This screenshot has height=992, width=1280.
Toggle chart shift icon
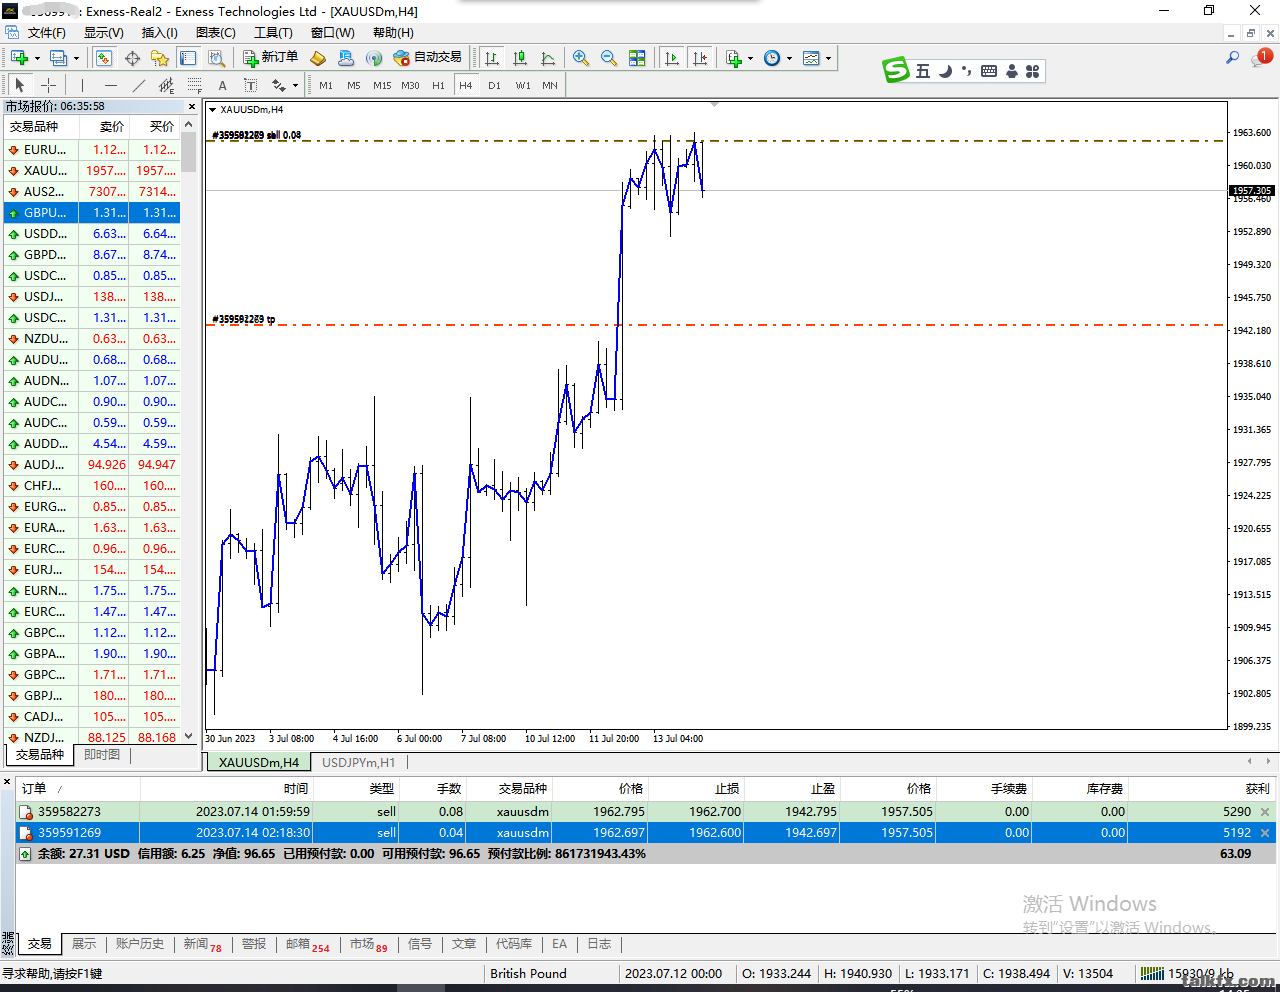[700, 58]
